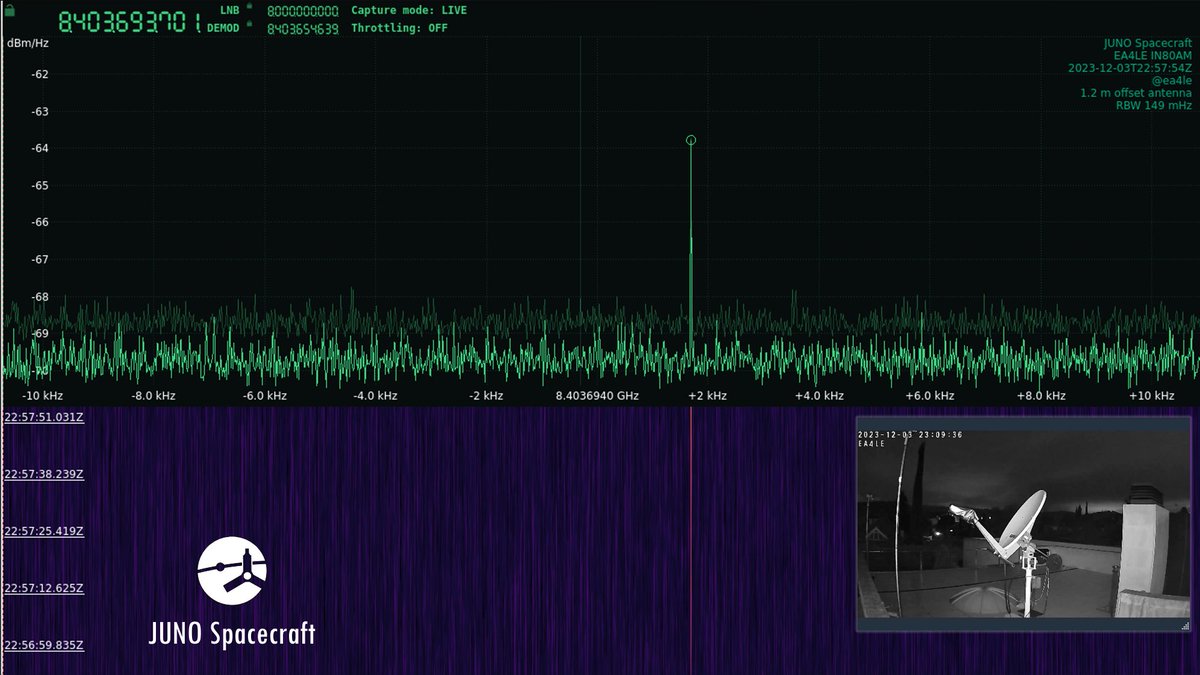This screenshot has height=675, width=1200.
Task: Click the '+10 kHz' frequency axis label
Action: 1151,396
